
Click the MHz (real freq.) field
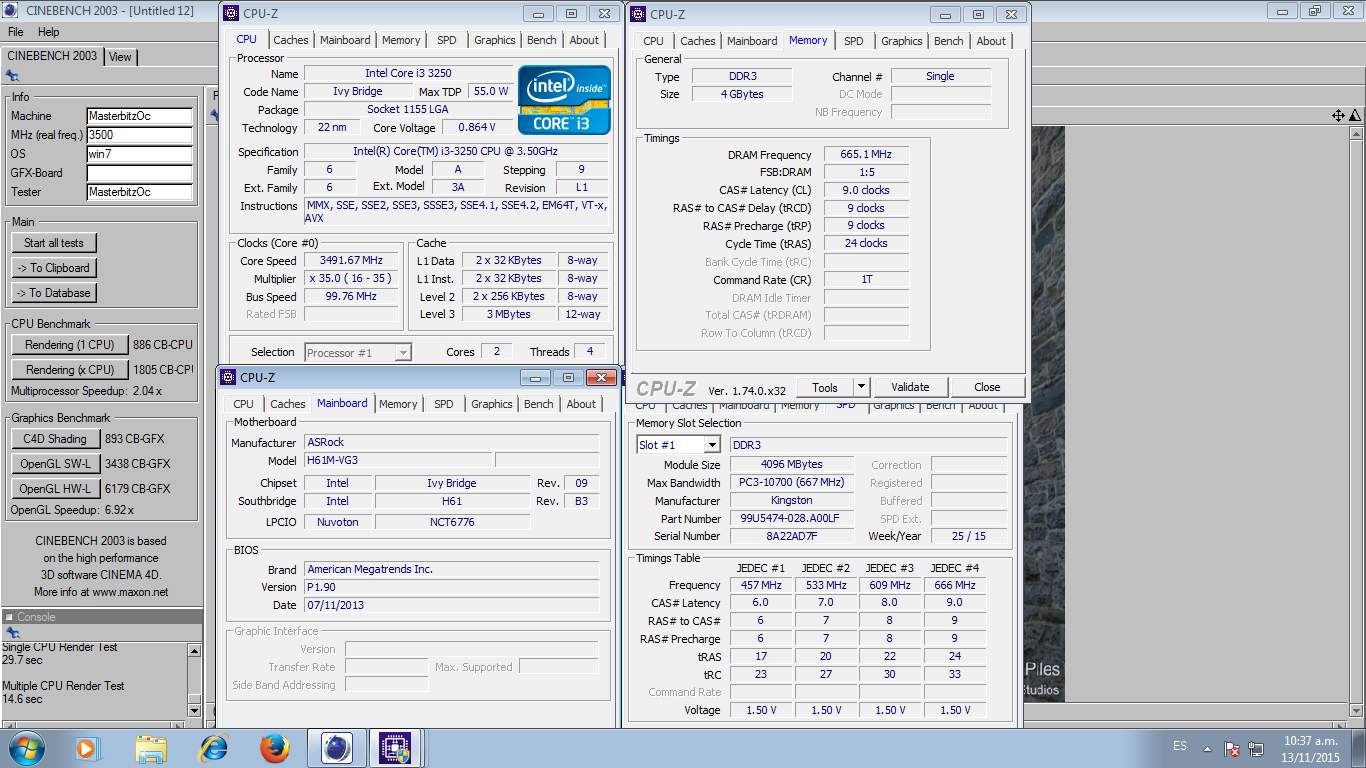(x=139, y=135)
